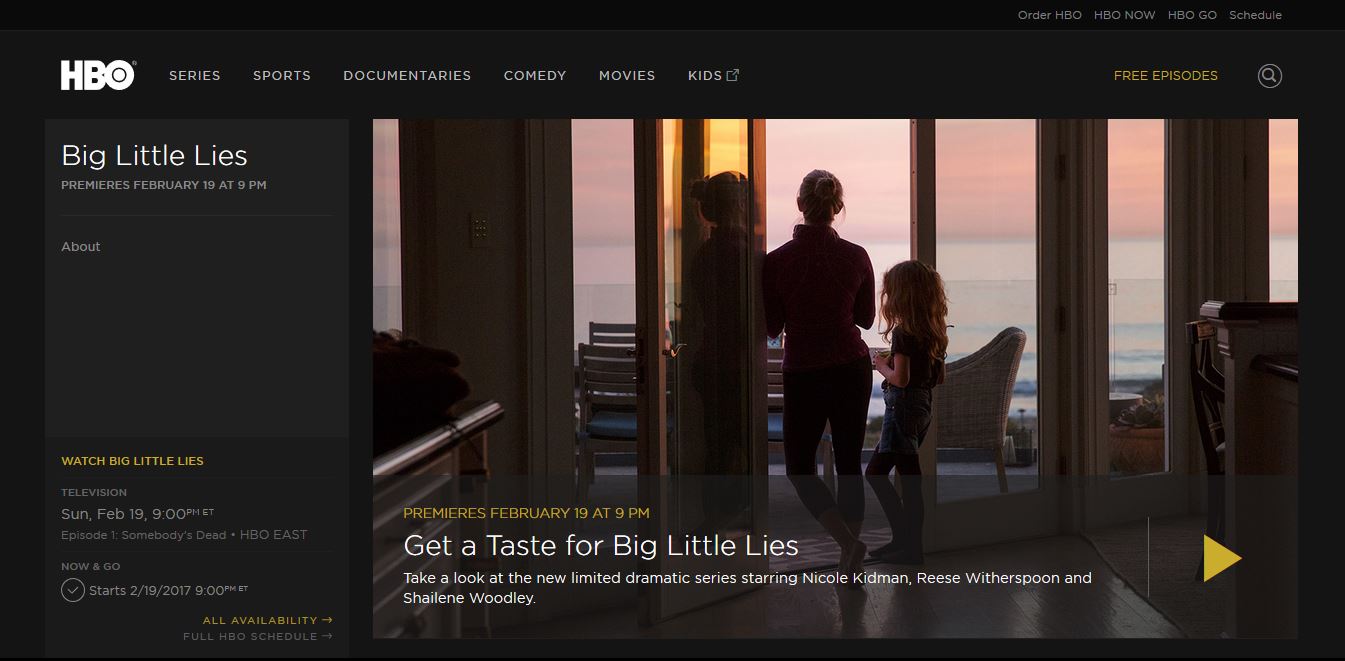Open the HBO GO link
The width and height of the screenshot is (1345, 661).
coord(1192,15)
